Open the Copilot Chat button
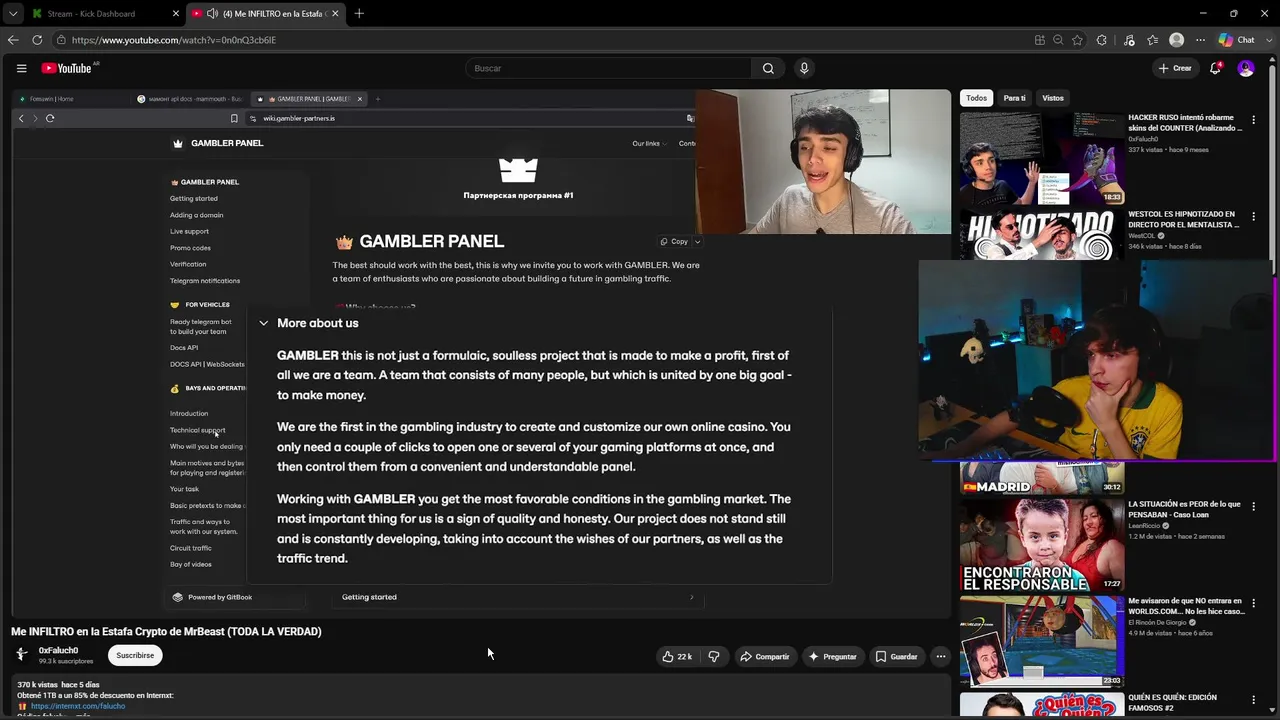This screenshot has height=720, width=1280. coord(1237,40)
